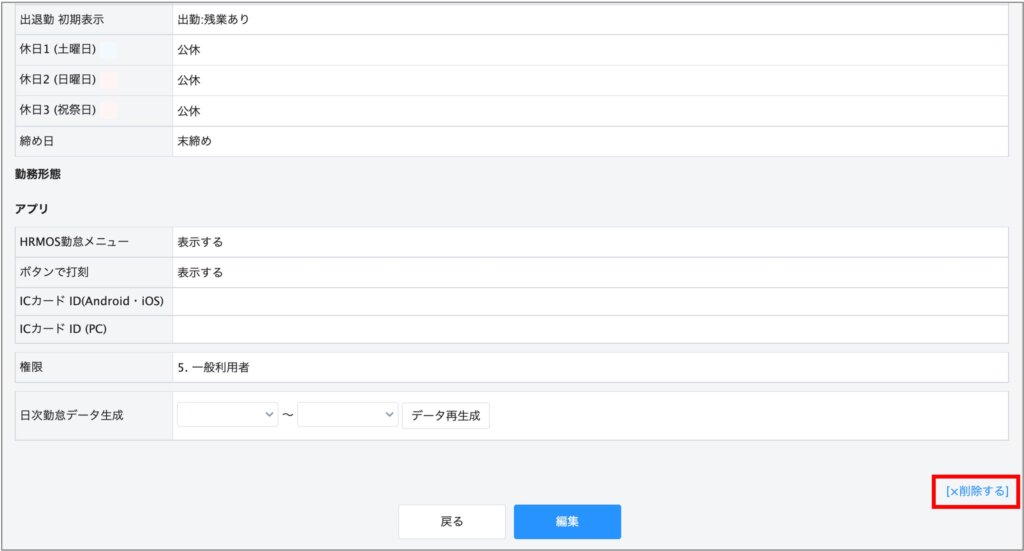The image size is (1024, 551).
Task: Click the 編集 button
Action: tap(567, 521)
